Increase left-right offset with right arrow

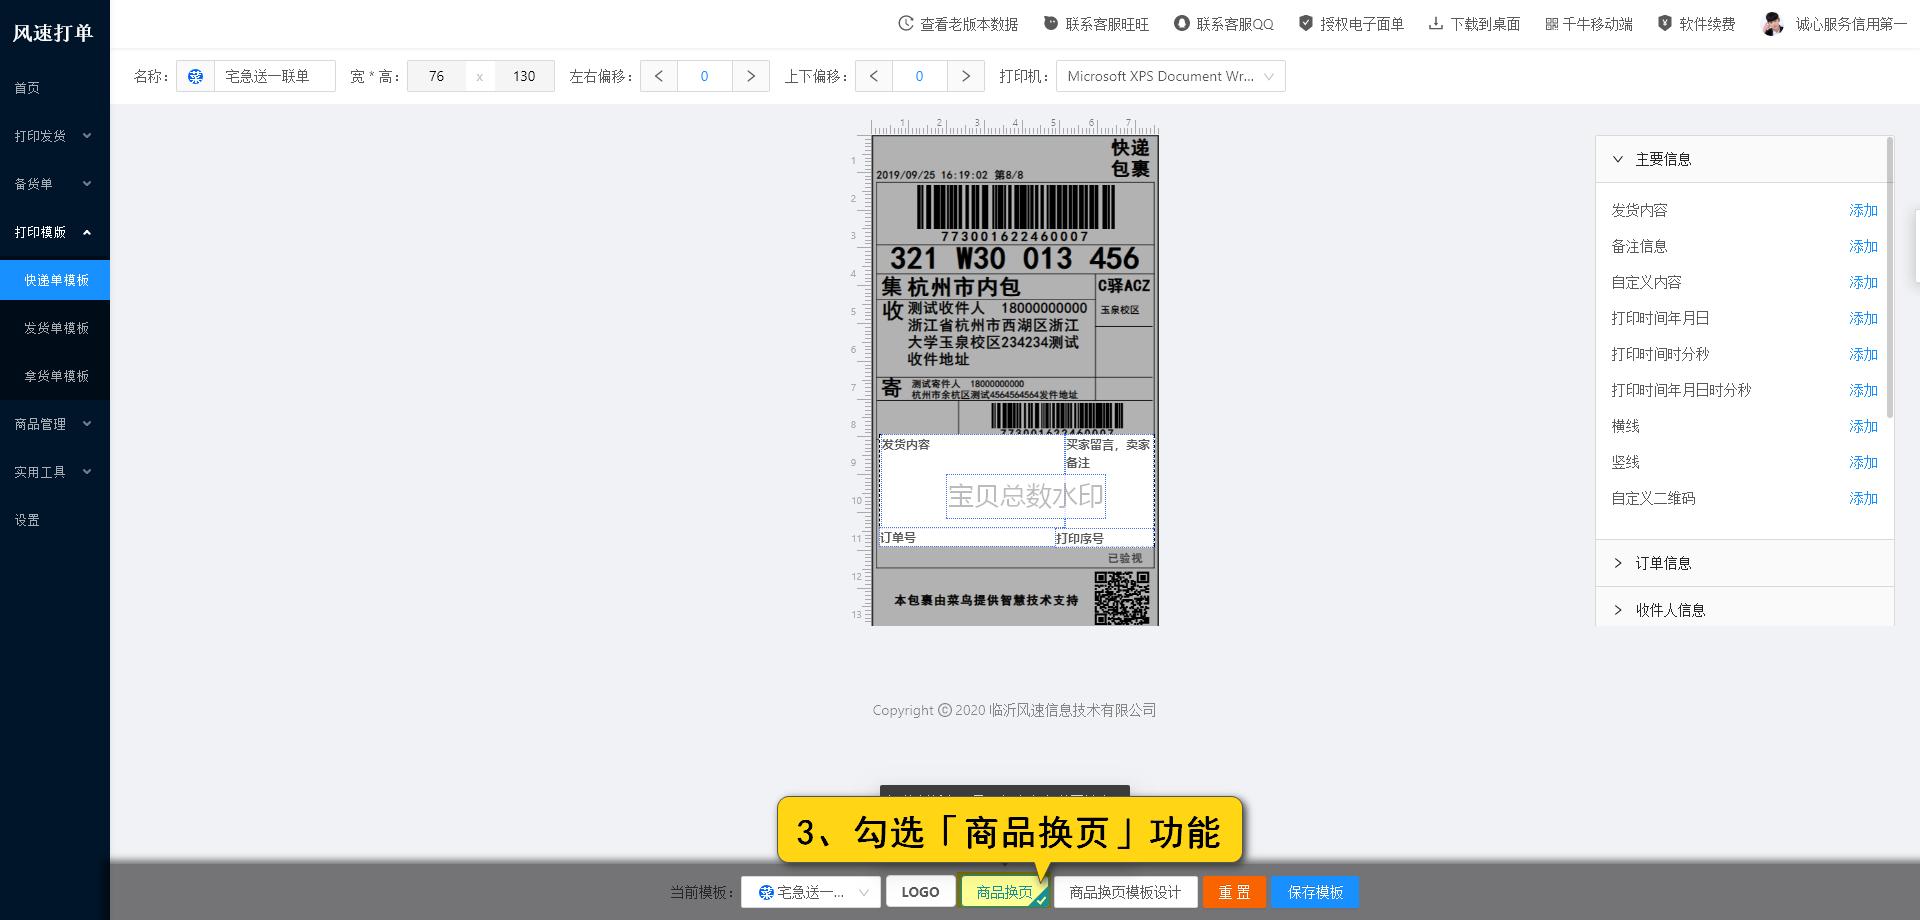(x=751, y=76)
